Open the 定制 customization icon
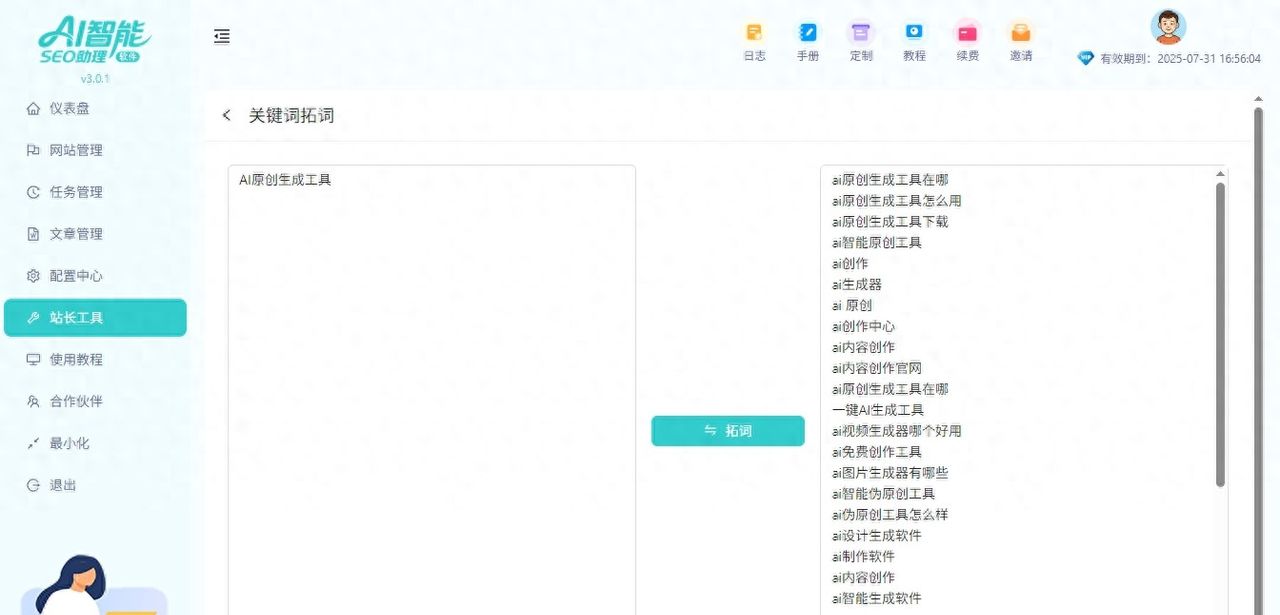 pyautogui.click(x=861, y=38)
